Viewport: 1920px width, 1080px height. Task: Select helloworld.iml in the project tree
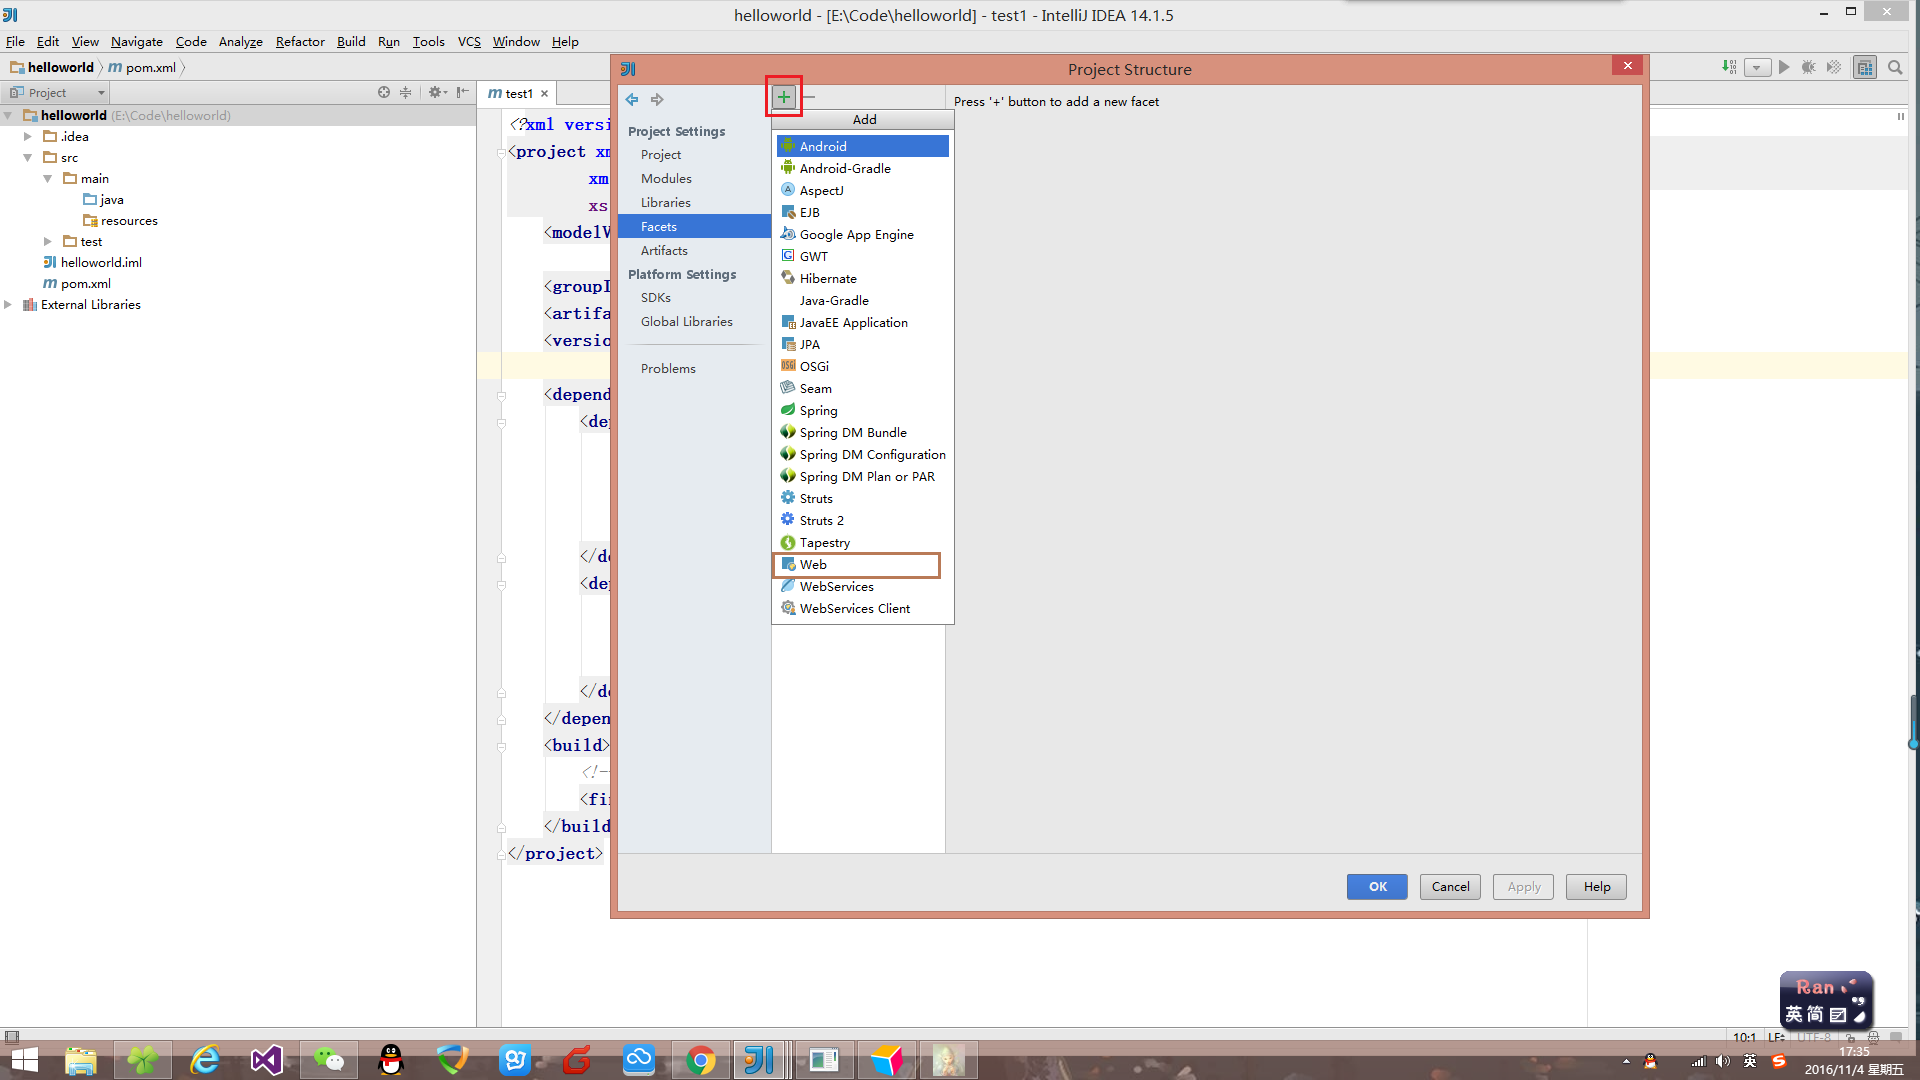tap(92, 263)
